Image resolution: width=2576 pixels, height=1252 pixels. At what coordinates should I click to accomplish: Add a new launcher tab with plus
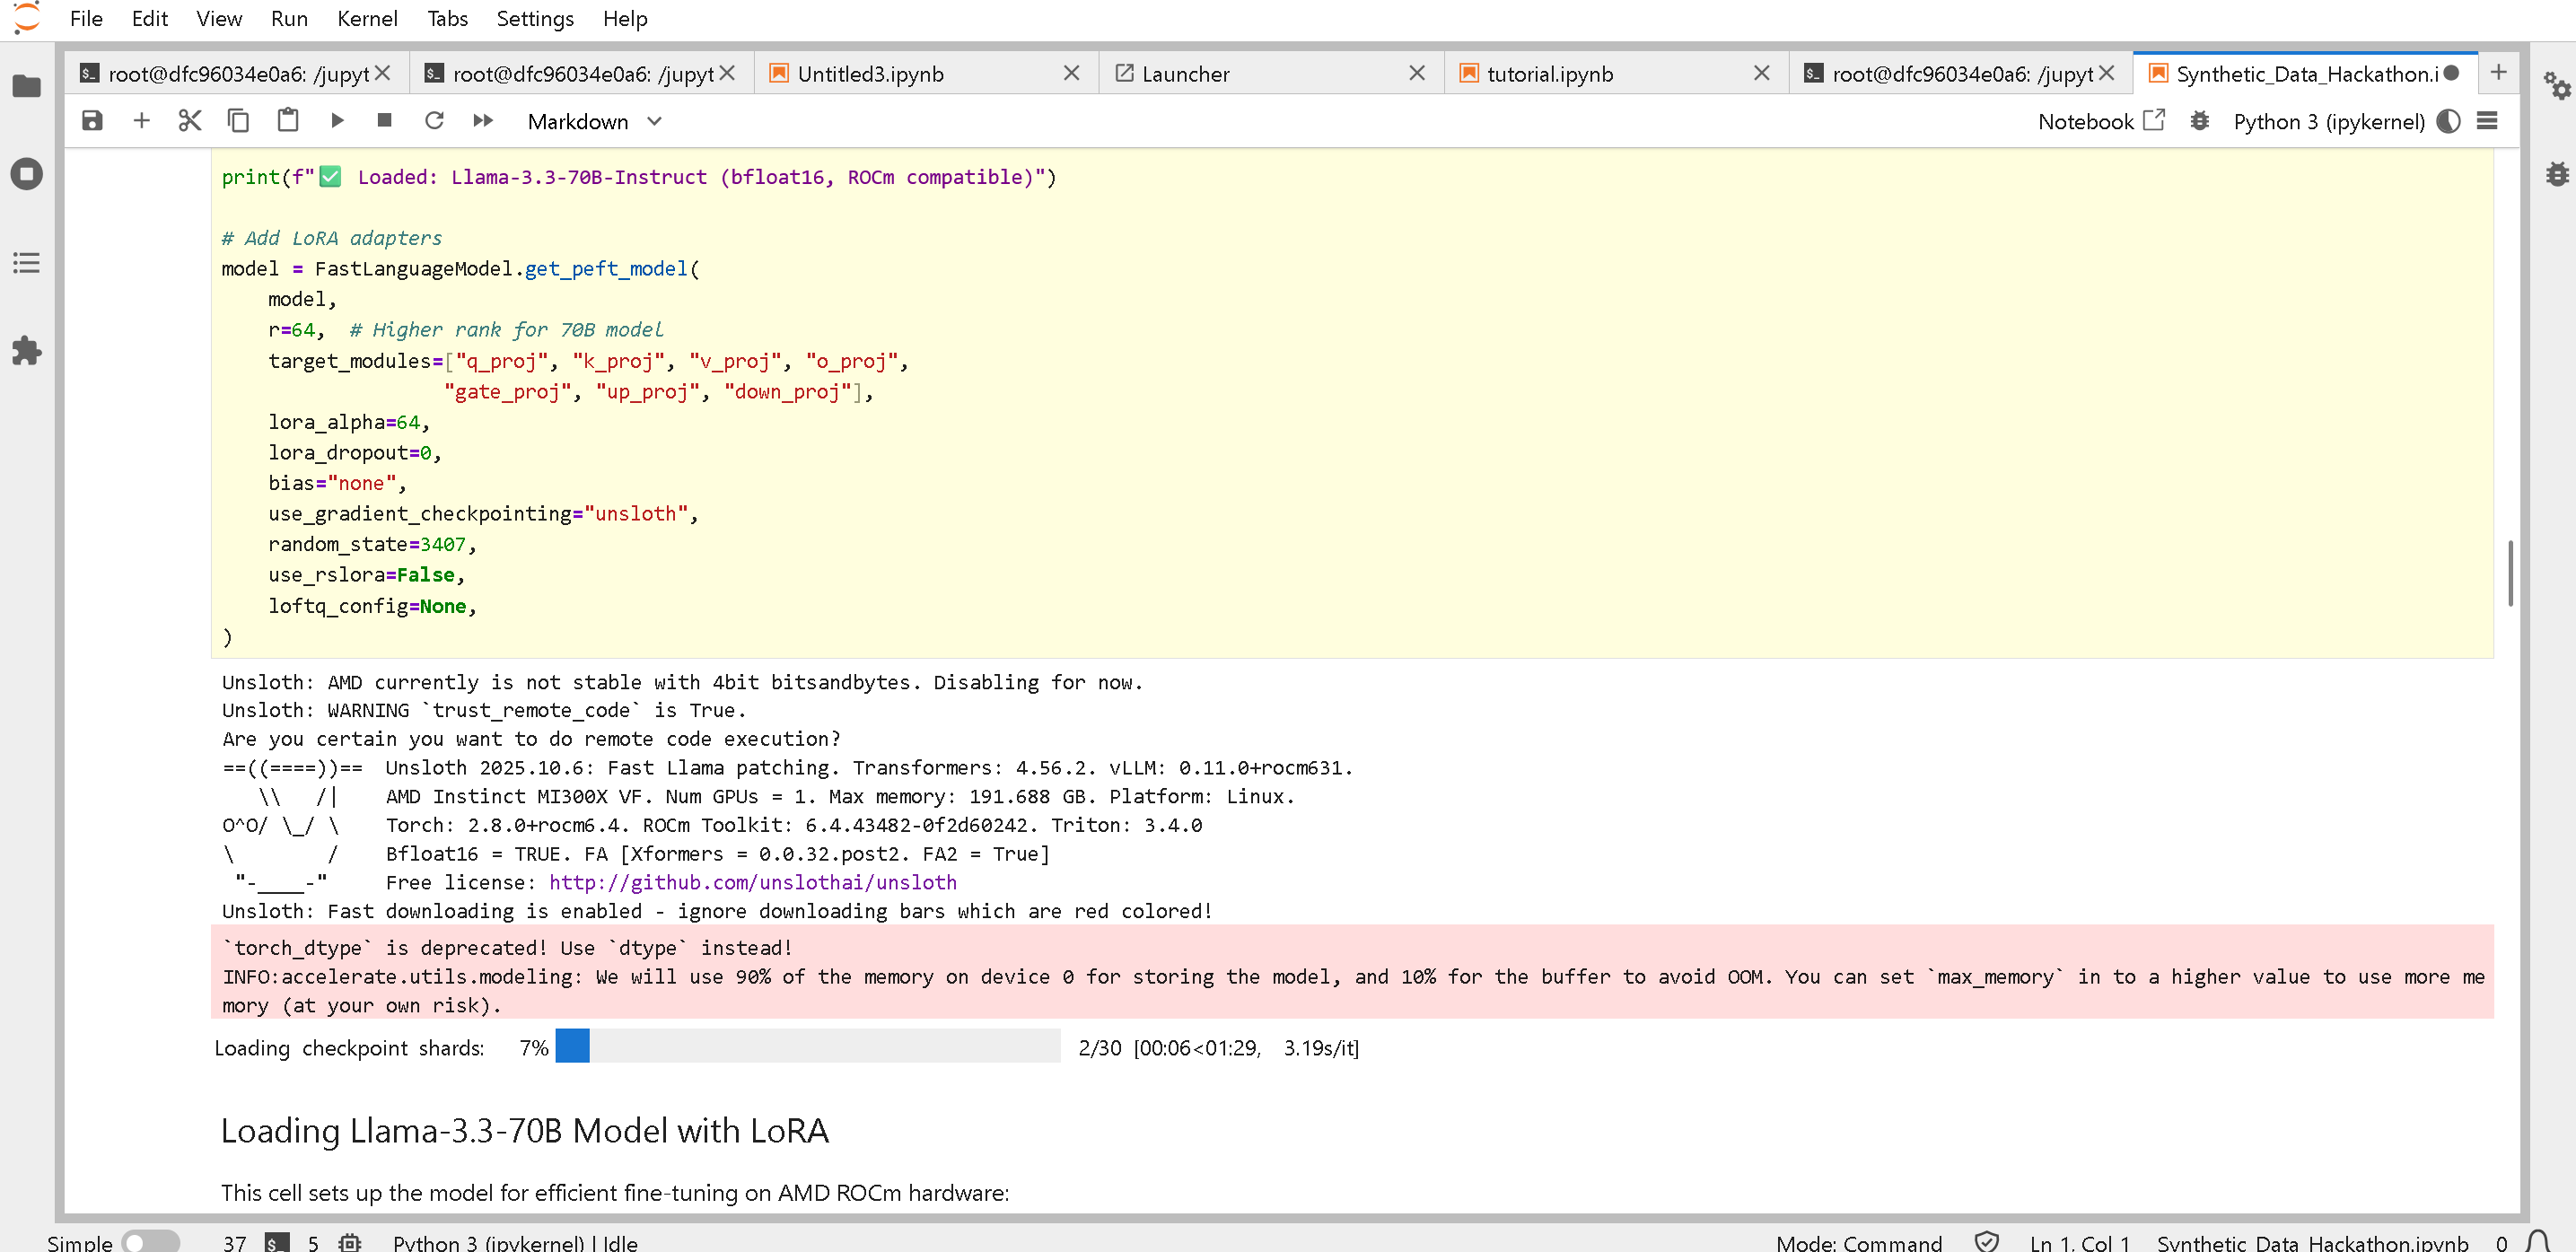(x=2497, y=72)
